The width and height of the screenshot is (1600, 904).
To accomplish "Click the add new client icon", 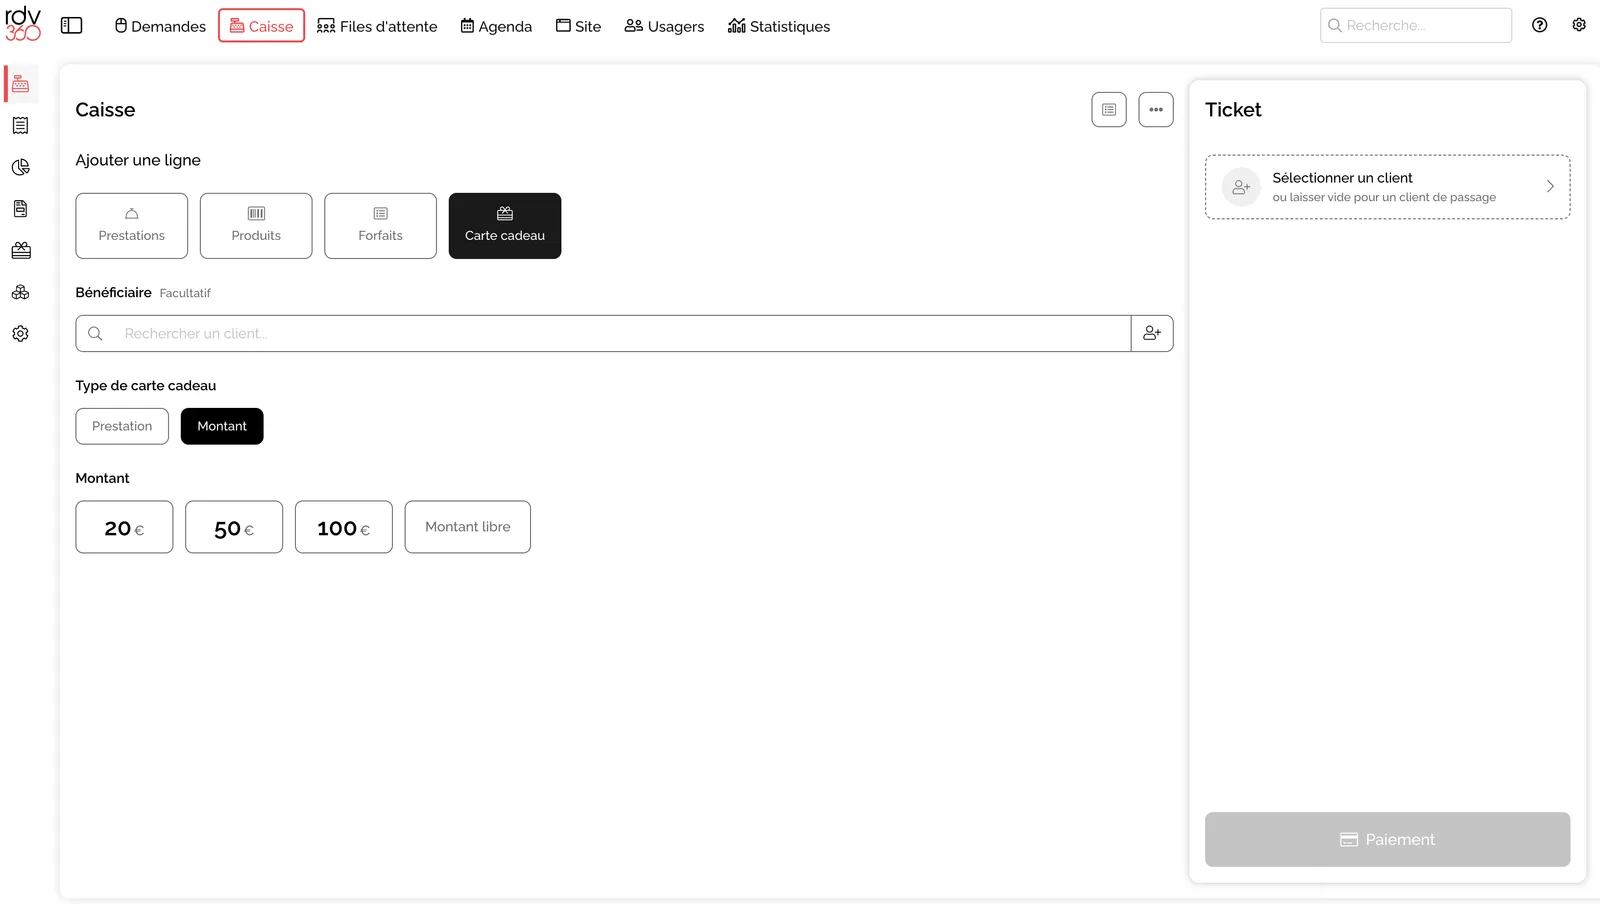I will tap(1152, 334).
